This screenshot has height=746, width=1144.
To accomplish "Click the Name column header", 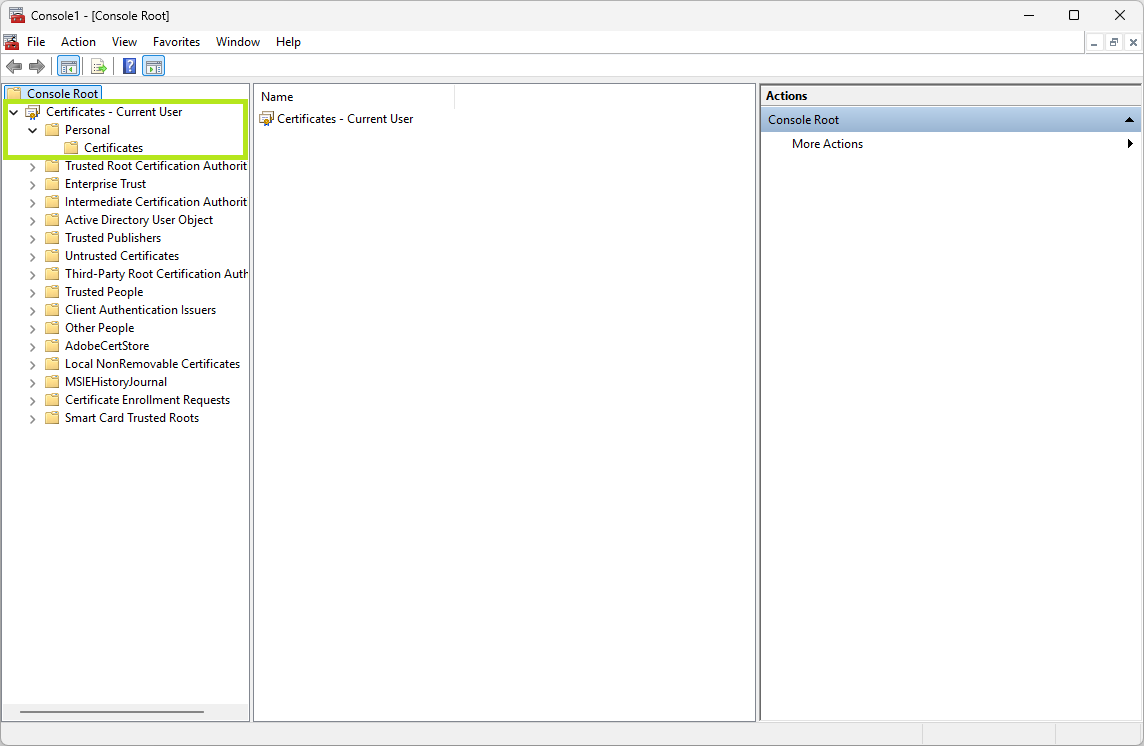I will pyautogui.click(x=355, y=96).
